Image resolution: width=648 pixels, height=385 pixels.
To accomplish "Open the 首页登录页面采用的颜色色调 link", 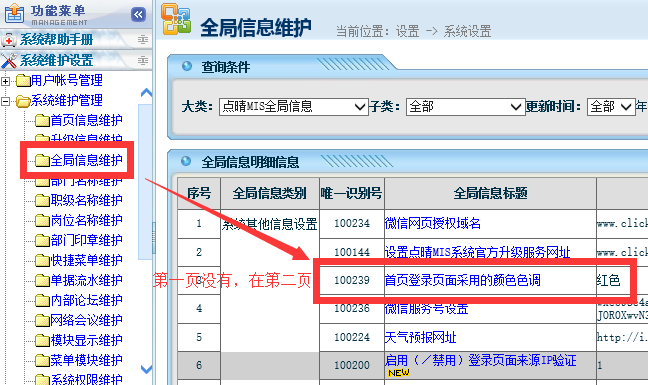I will [462, 280].
